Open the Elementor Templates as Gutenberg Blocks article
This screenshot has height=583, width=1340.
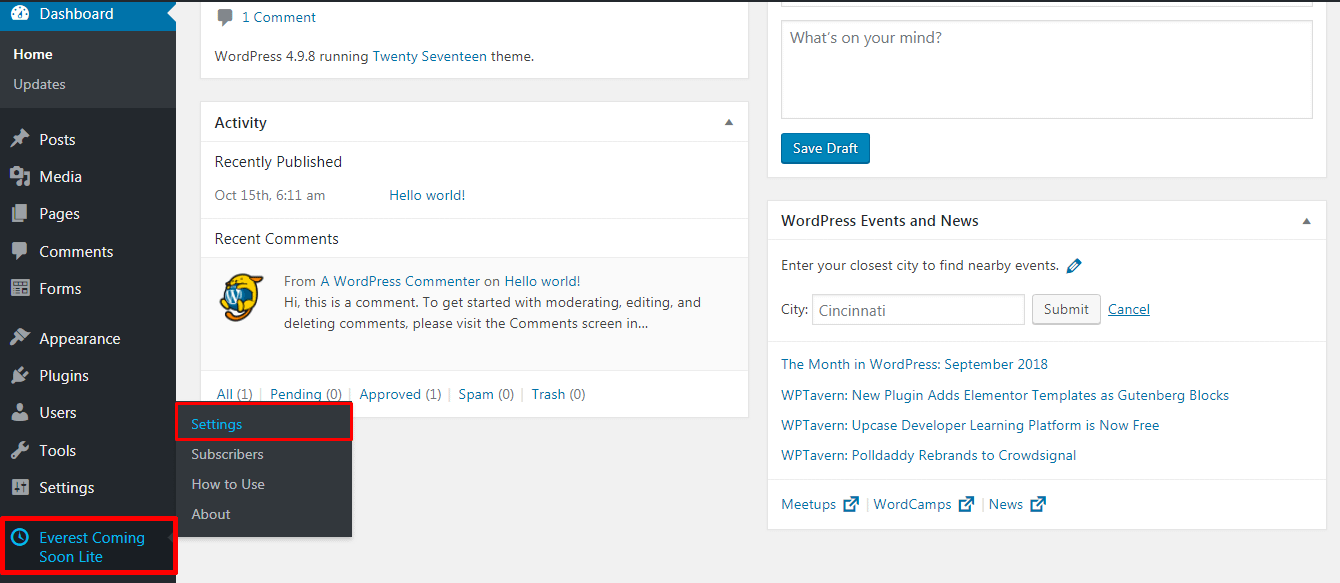pyautogui.click(x=1005, y=395)
